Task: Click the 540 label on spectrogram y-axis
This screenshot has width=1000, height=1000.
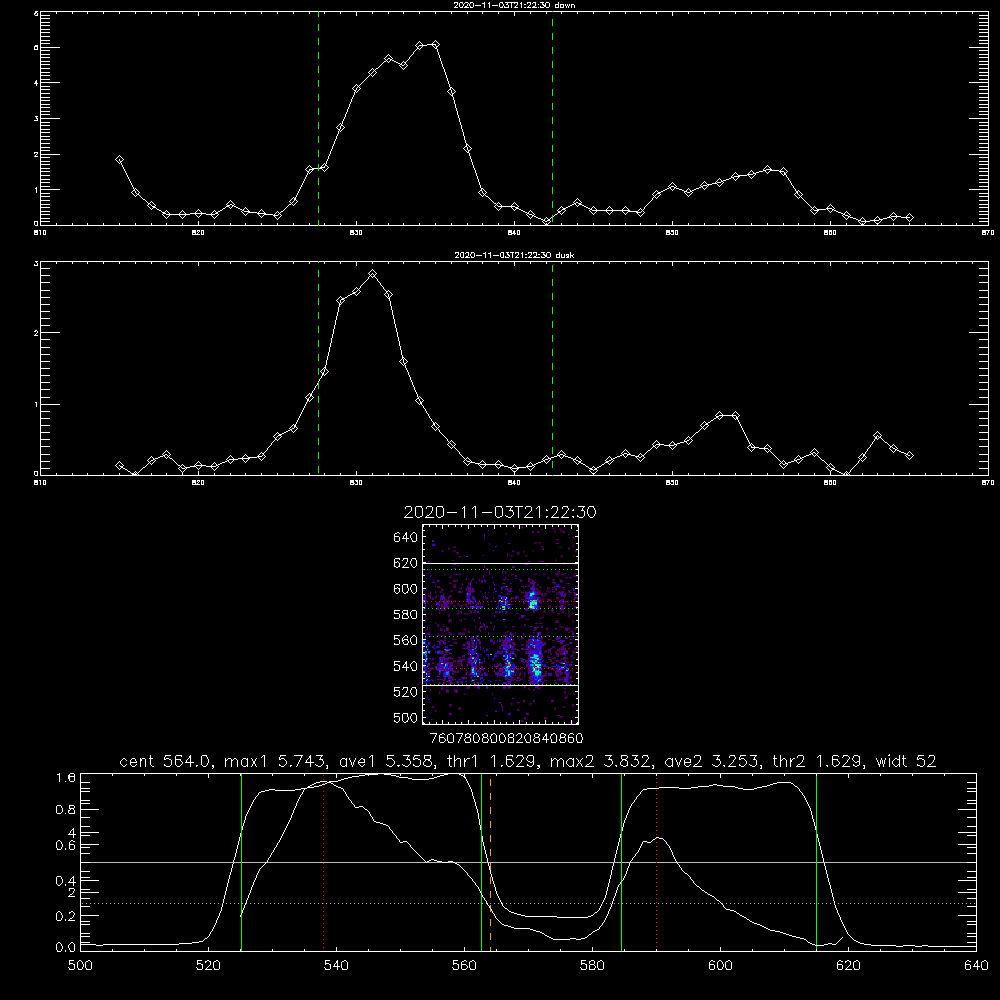Action: [406, 666]
